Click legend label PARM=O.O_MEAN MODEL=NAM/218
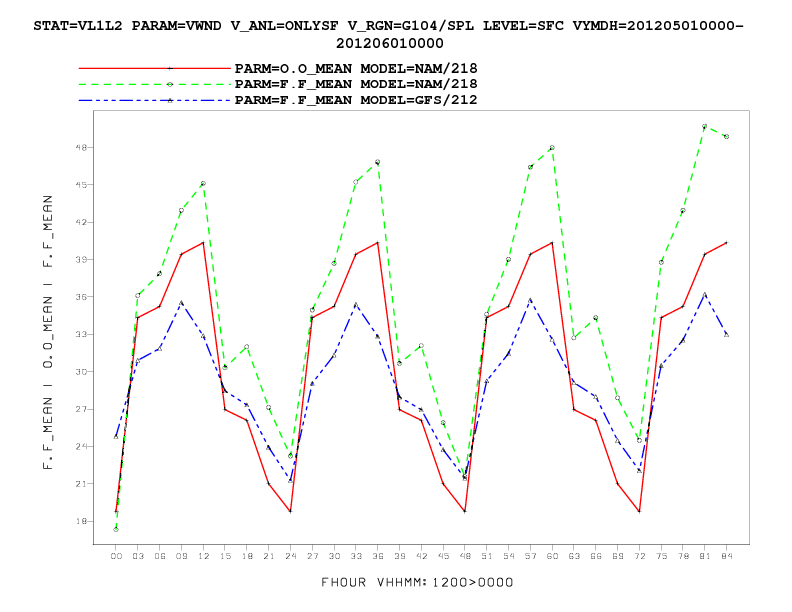This screenshot has height=612, width=792. [x=356, y=68]
